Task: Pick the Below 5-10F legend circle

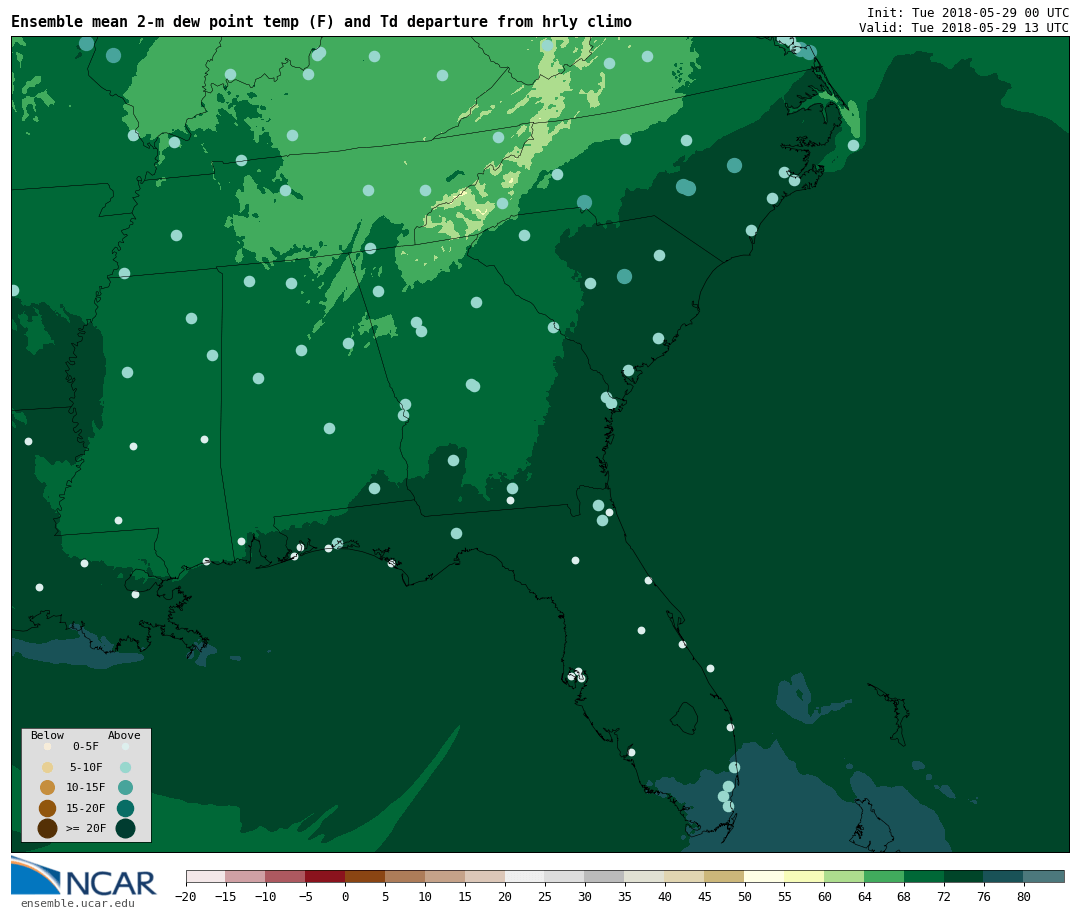Action: coord(47,767)
